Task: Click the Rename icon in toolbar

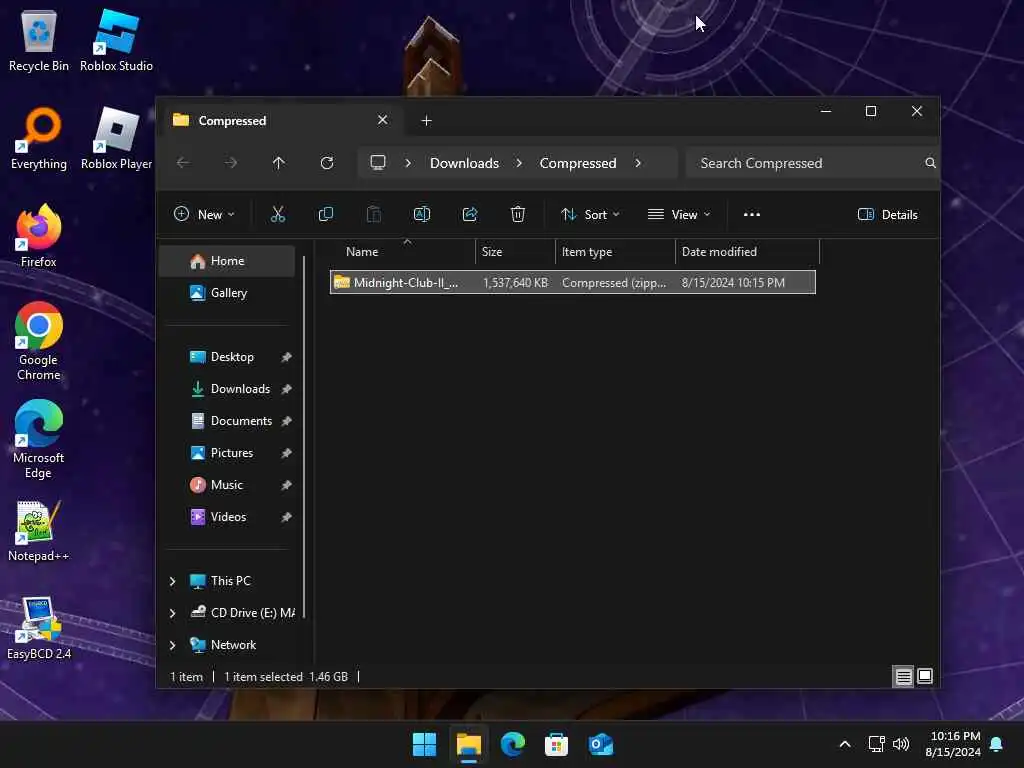Action: click(x=422, y=214)
